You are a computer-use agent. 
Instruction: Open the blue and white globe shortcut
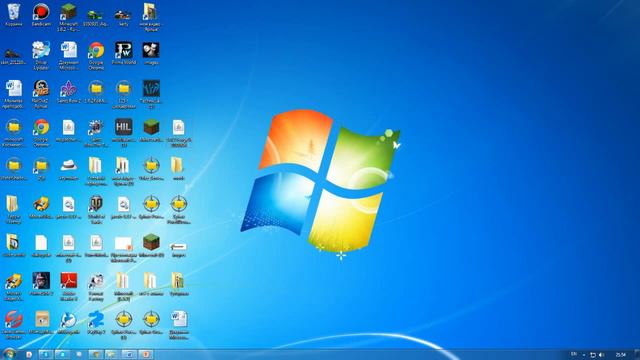point(69,319)
